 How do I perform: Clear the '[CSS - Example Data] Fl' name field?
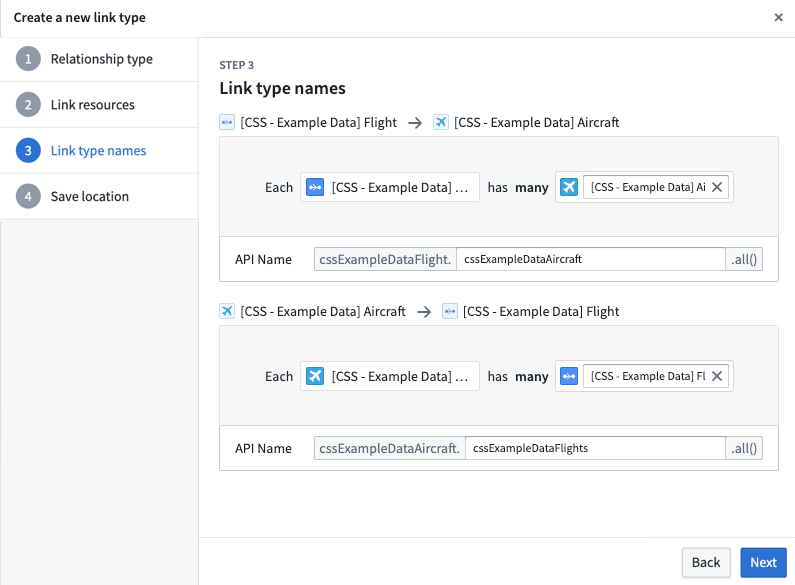(717, 376)
